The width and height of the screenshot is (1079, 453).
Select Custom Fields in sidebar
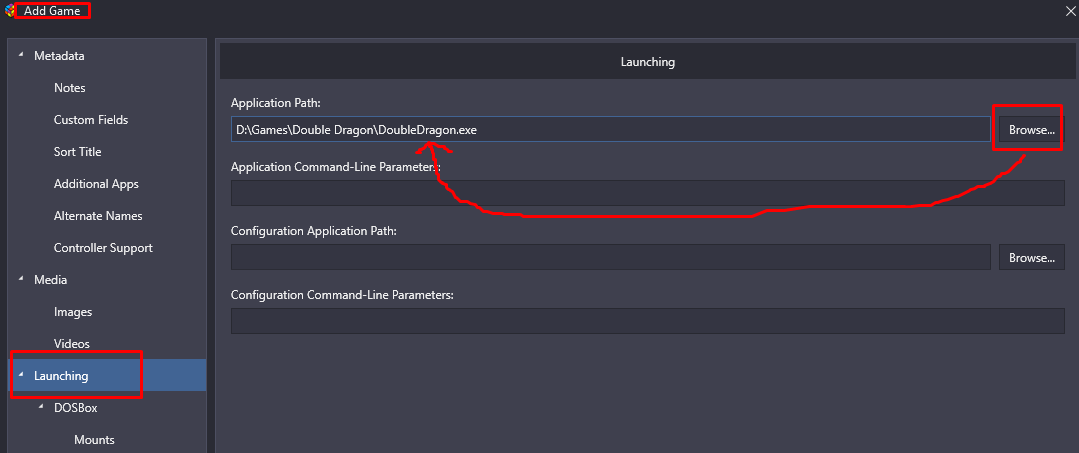click(91, 120)
